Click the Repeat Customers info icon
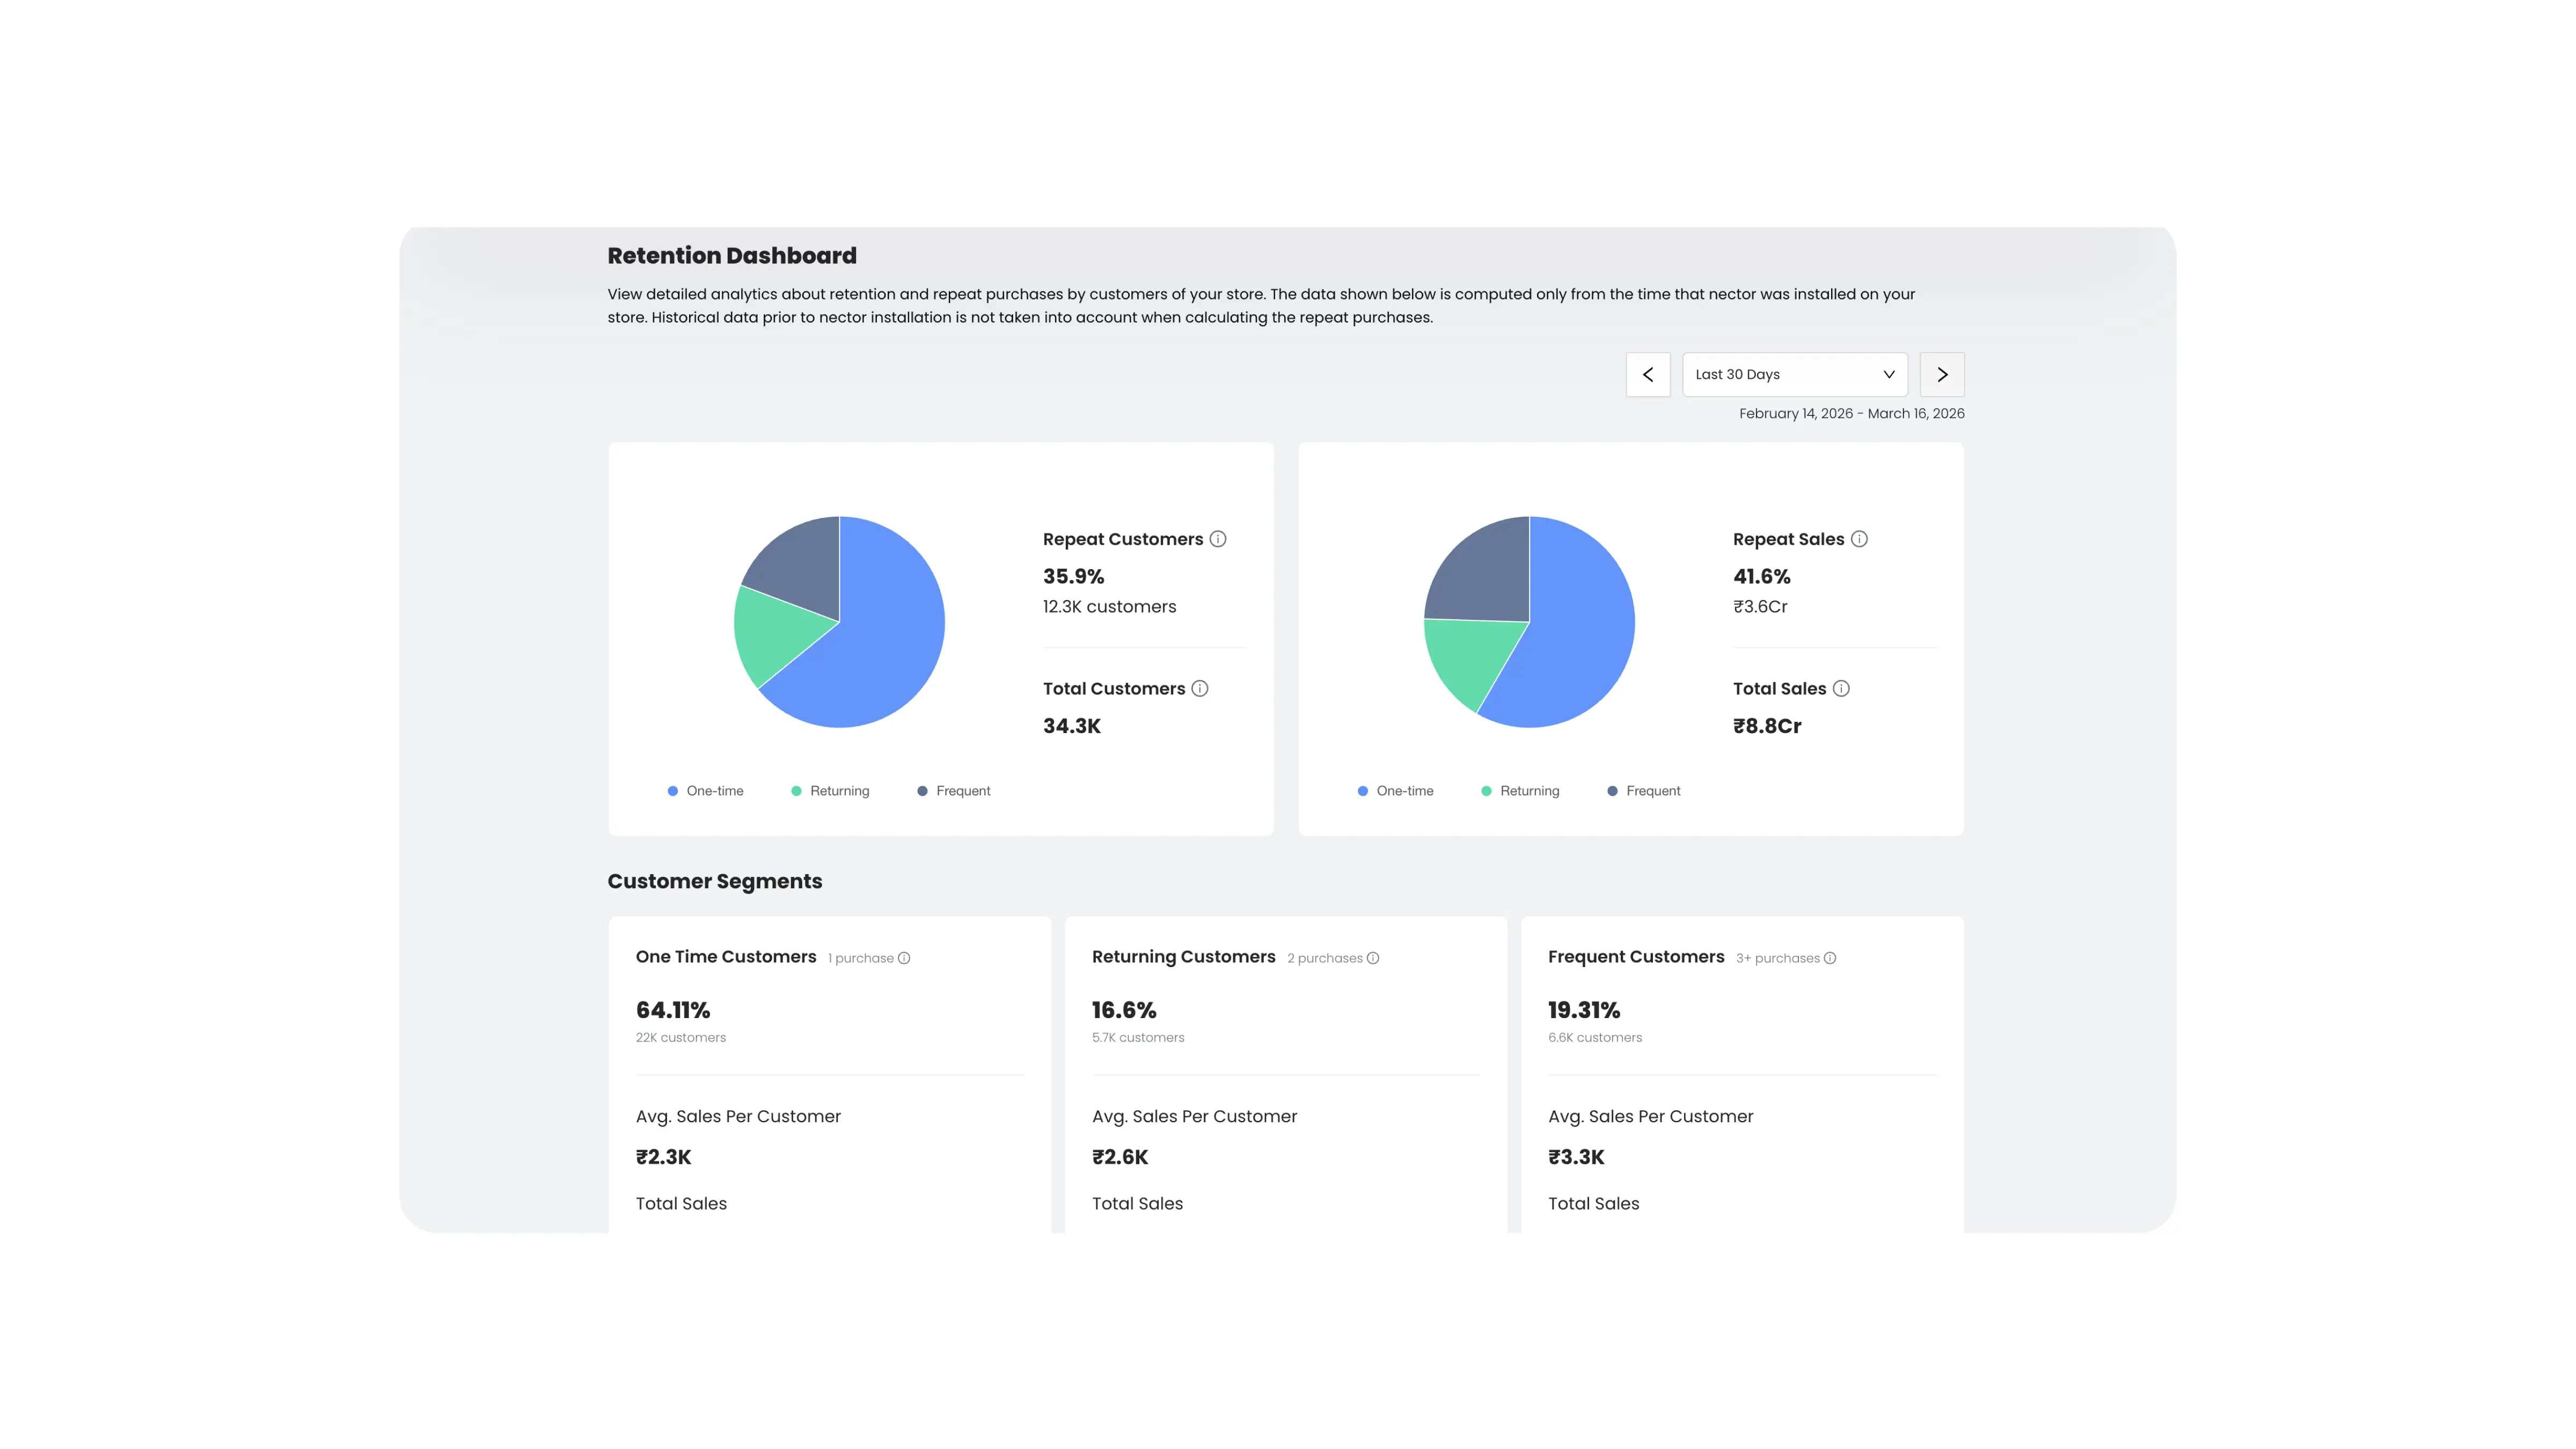Viewport: 2576px width, 1449px height. point(1218,538)
